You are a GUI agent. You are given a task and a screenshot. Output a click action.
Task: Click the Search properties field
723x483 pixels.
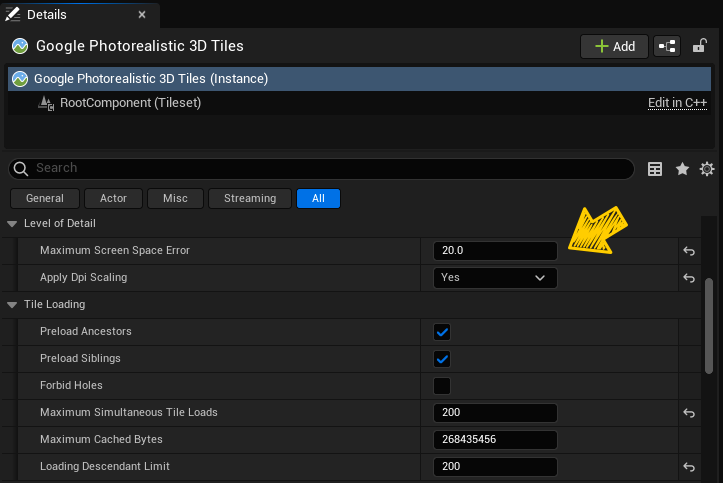tap(321, 169)
